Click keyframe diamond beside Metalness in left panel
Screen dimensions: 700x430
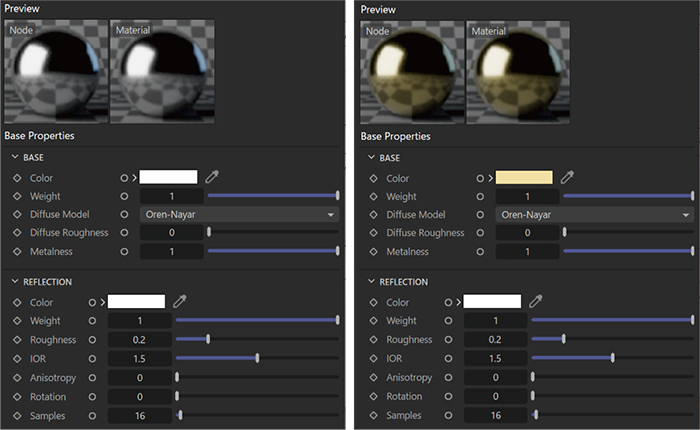tap(16, 252)
